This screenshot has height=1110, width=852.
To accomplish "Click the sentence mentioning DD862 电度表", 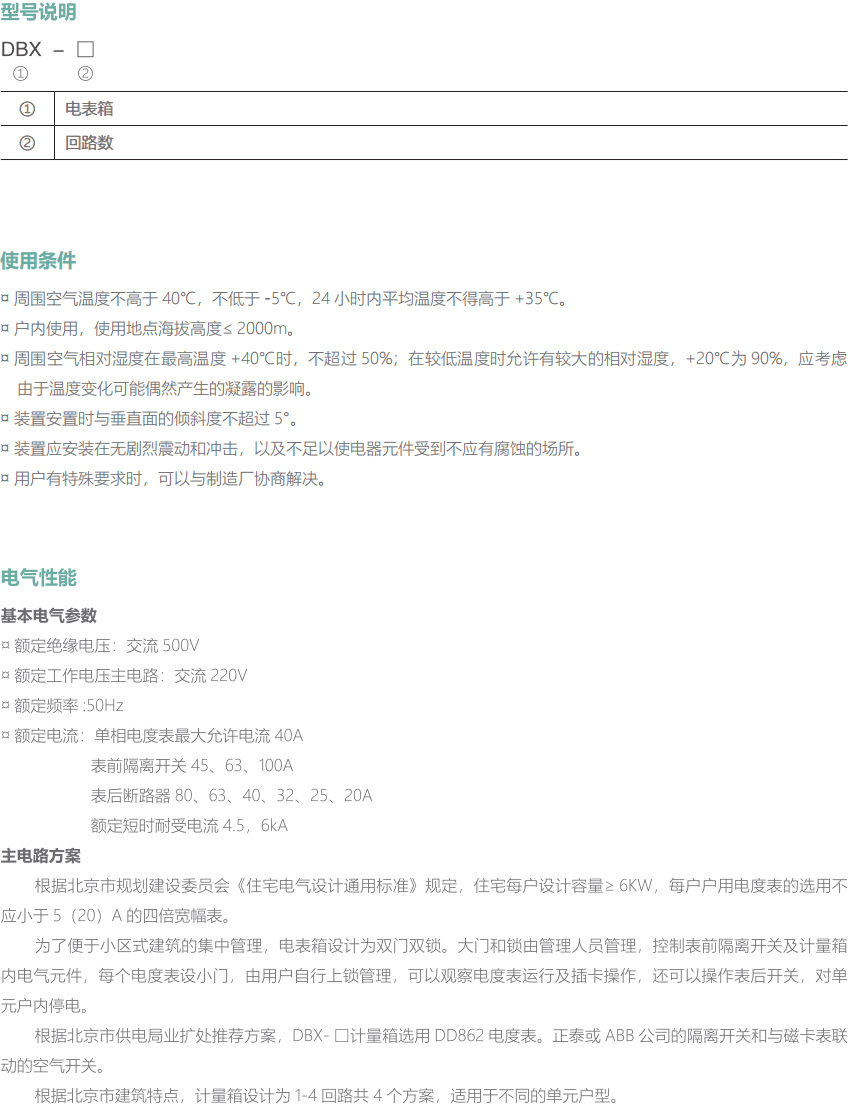I will 441,1036.
